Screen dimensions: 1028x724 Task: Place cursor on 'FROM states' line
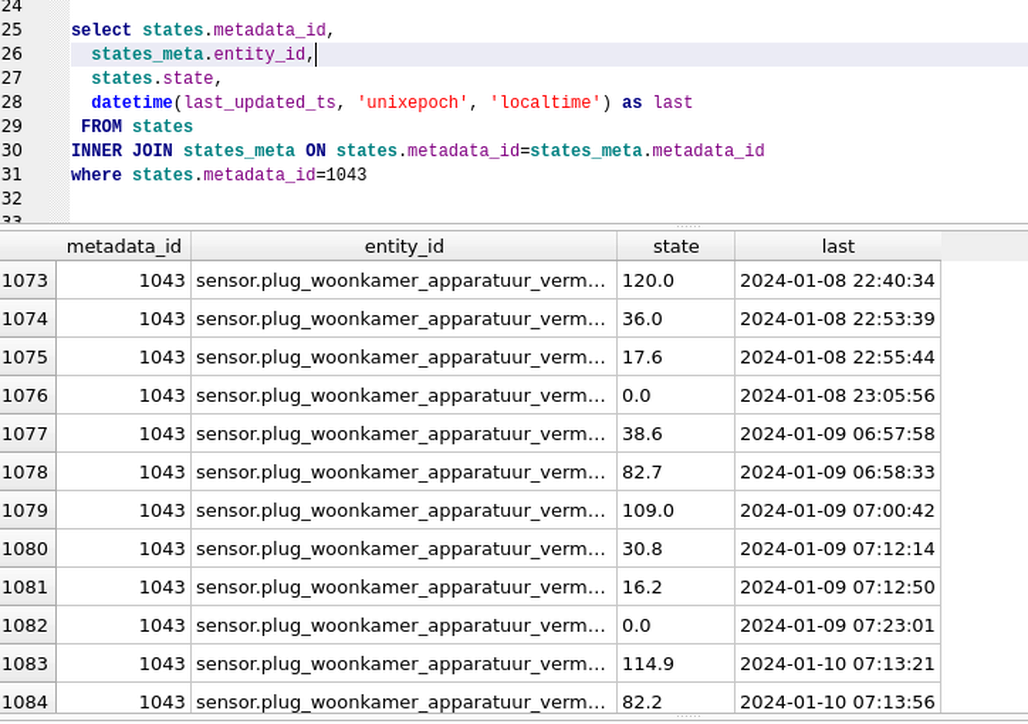(x=136, y=127)
